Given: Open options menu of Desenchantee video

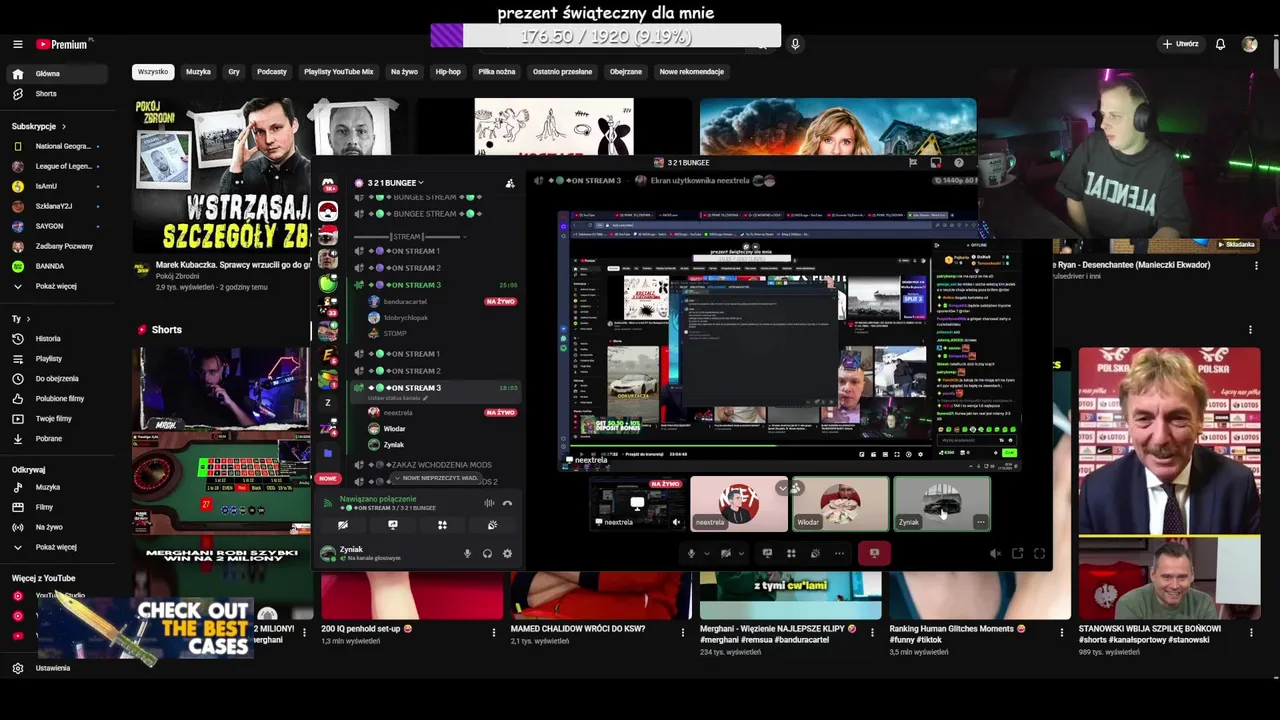Looking at the screenshot, I should (1256, 265).
